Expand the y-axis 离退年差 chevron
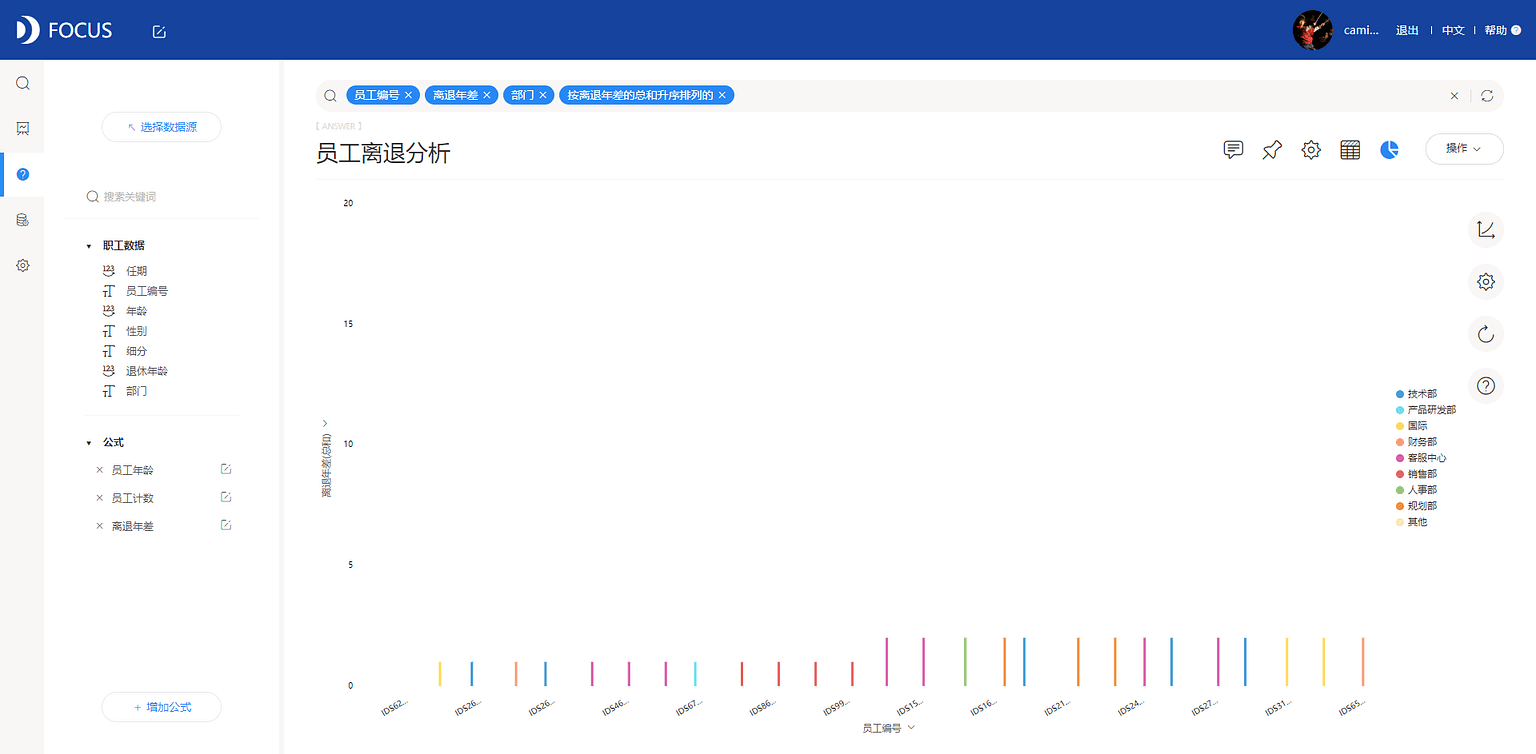The height and width of the screenshot is (754, 1536). (325, 423)
